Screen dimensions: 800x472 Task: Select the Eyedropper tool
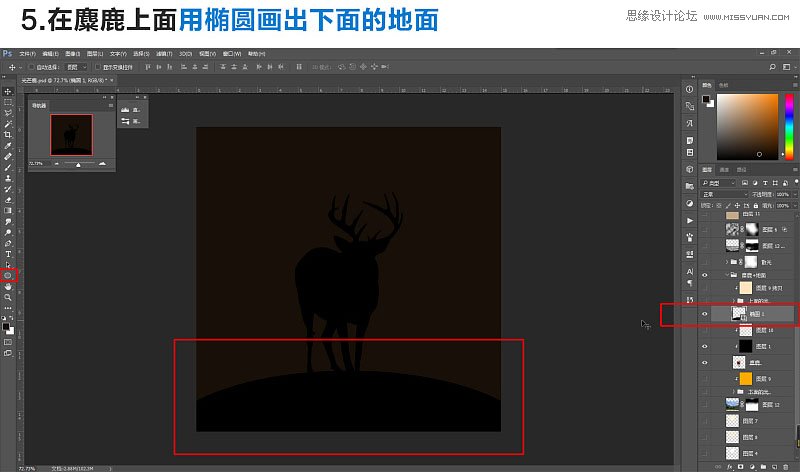pos(8,146)
